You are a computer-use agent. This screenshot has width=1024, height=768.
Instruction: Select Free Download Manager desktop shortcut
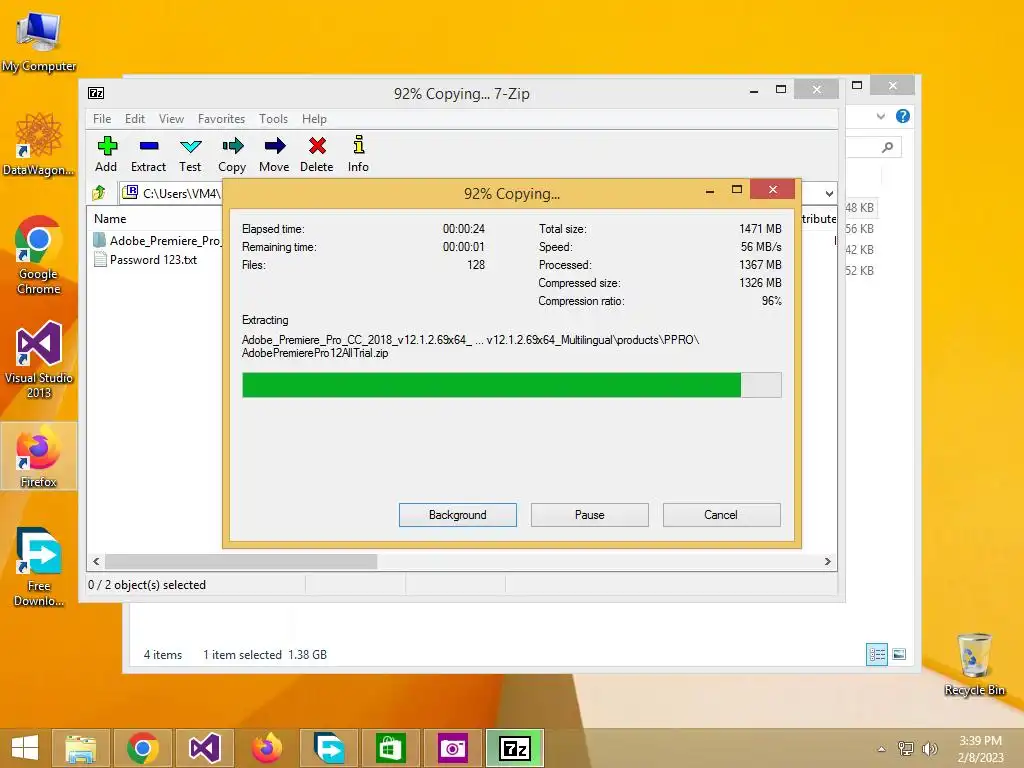(x=39, y=567)
